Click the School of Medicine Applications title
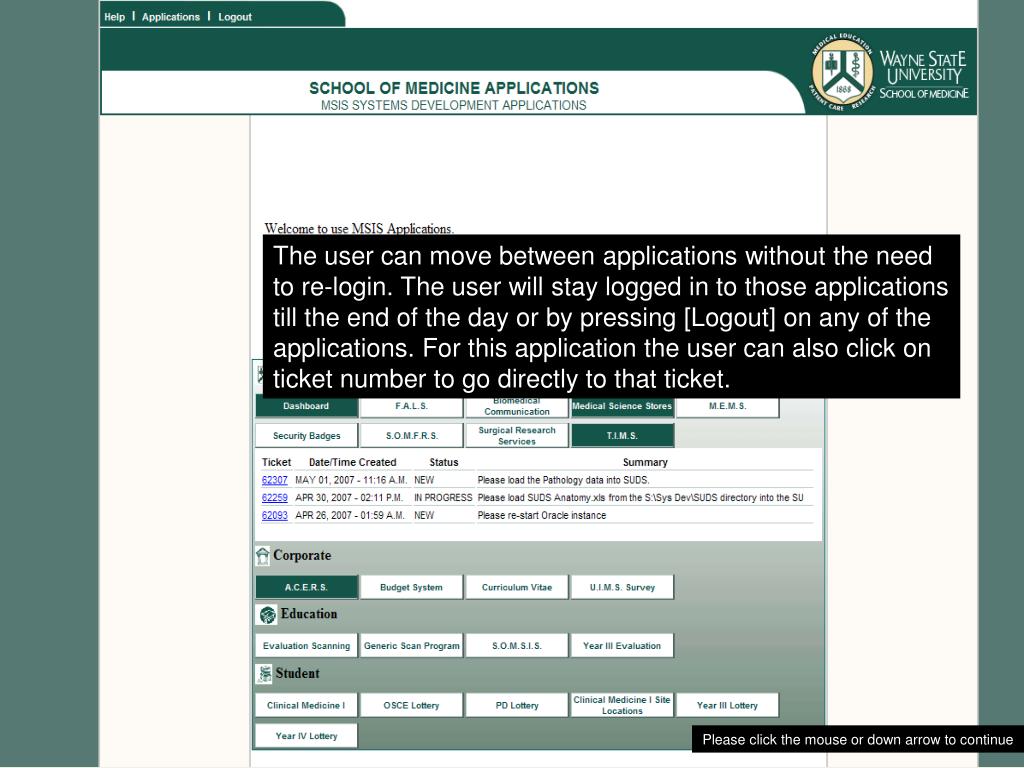The height and width of the screenshot is (768, 1024). click(454, 88)
